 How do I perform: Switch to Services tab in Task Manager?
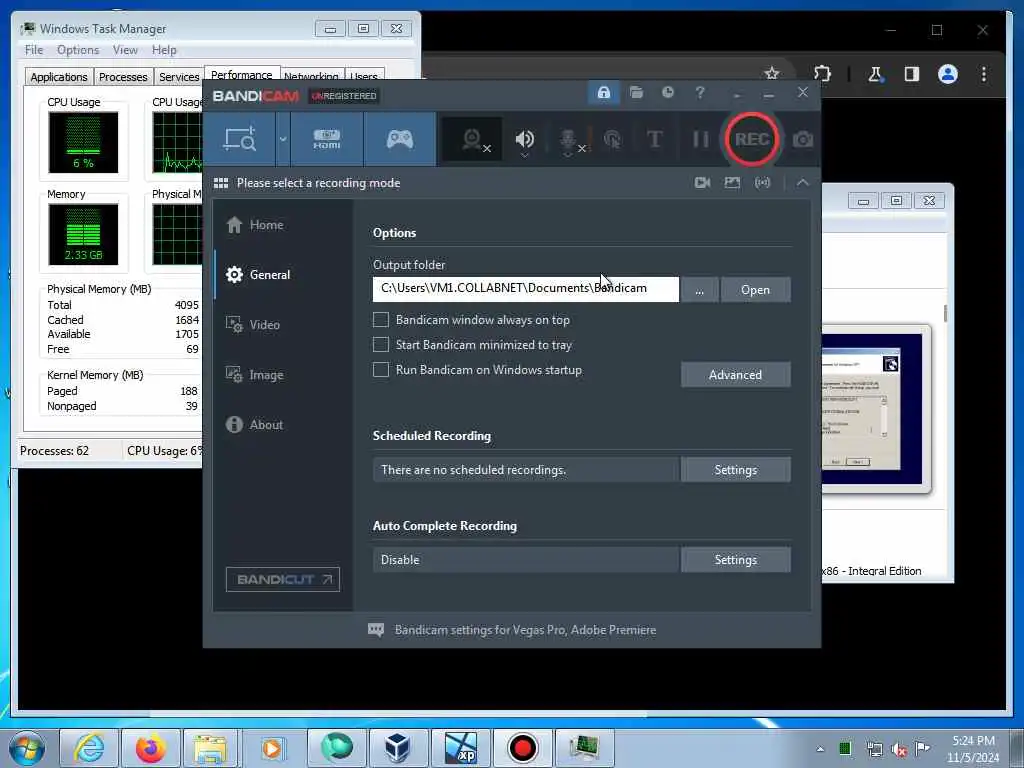(x=179, y=77)
